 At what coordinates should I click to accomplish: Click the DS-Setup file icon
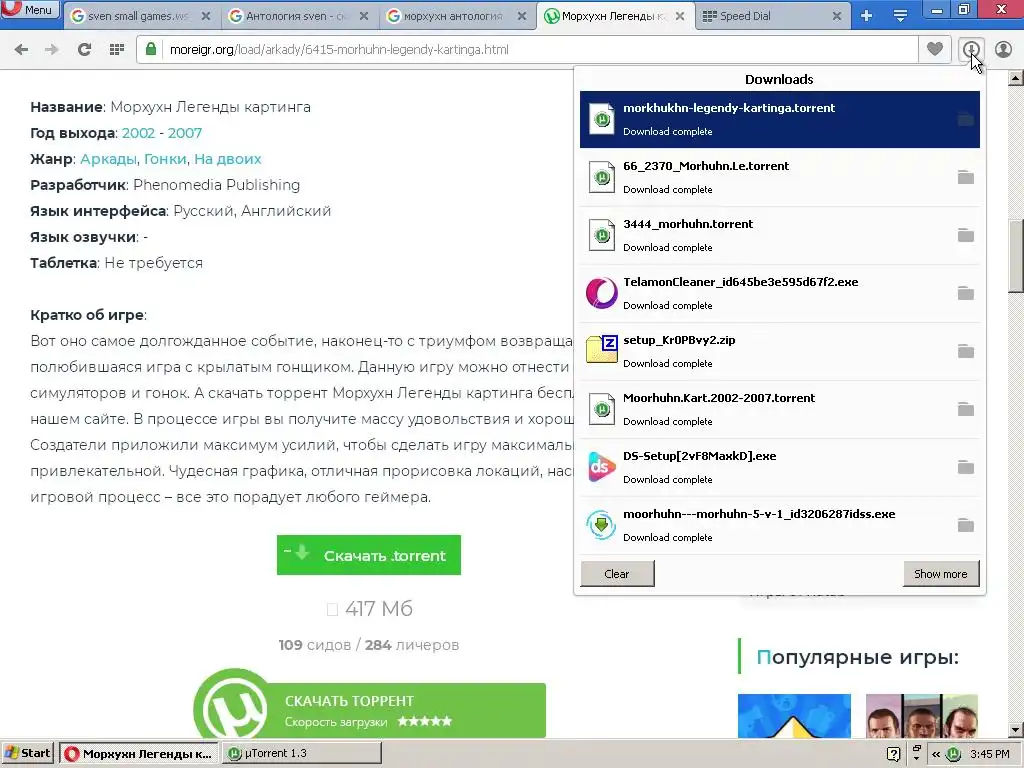601,467
